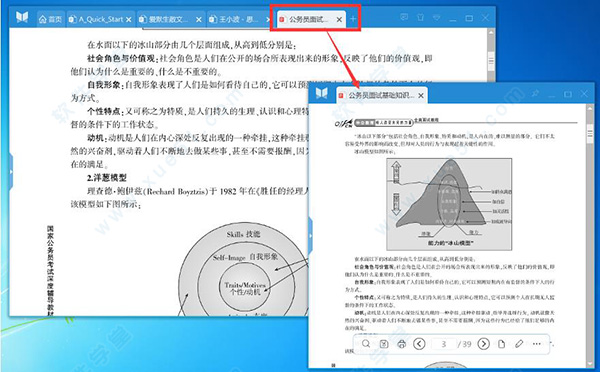This screenshot has height=372, width=600.
Task: Open the three-dots more options menu
Action: point(536,344)
